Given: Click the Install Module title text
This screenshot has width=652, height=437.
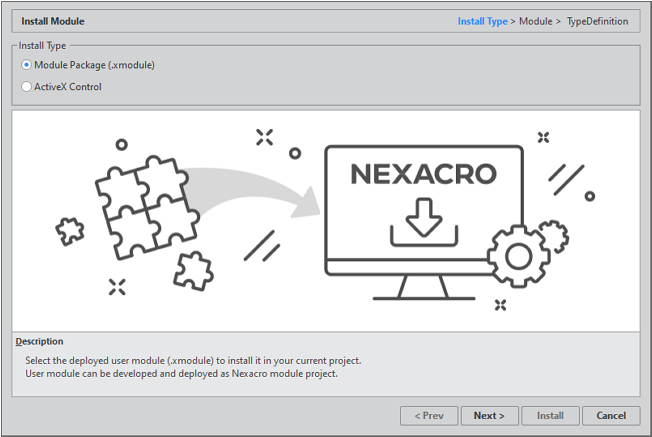Looking at the screenshot, I should click(x=53, y=21).
